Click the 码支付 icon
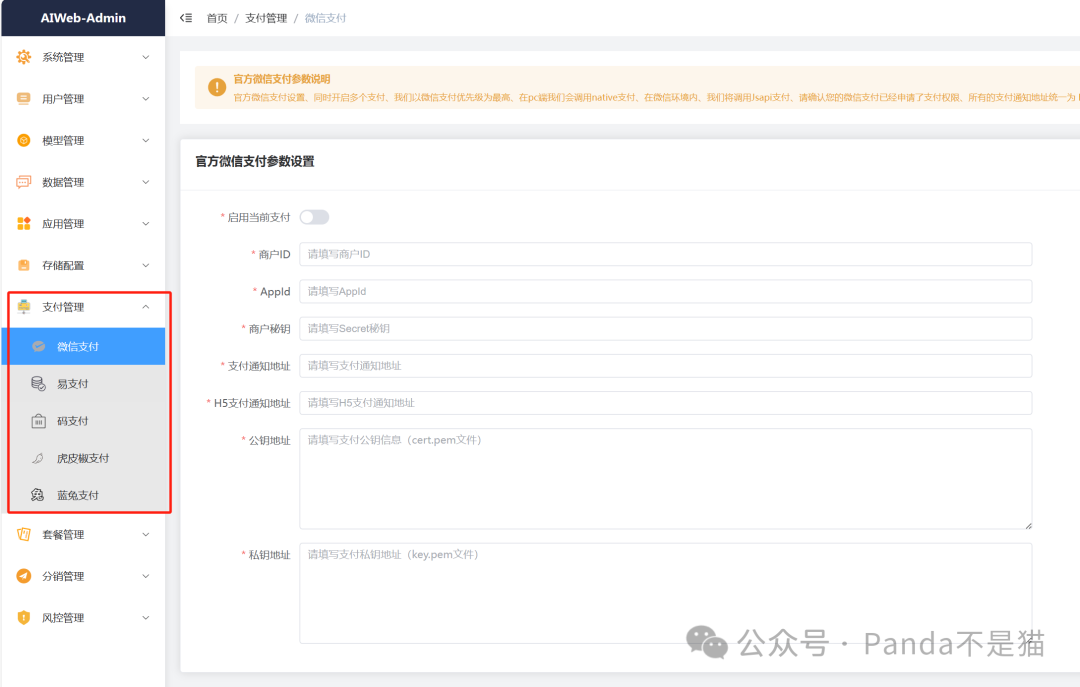The width and height of the screenshot is (1080, 687). click(x=39, y=421)
